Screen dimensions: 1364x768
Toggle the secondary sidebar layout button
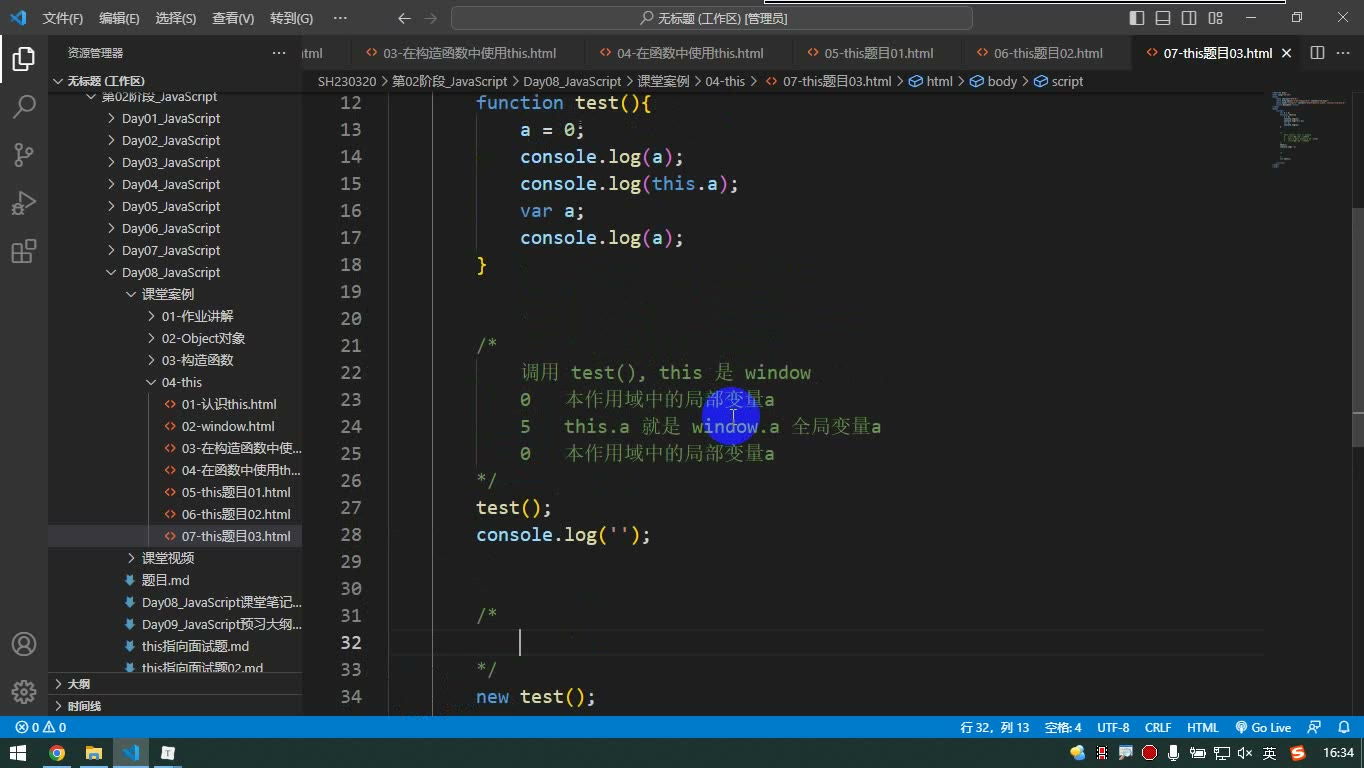(1189, 18)
